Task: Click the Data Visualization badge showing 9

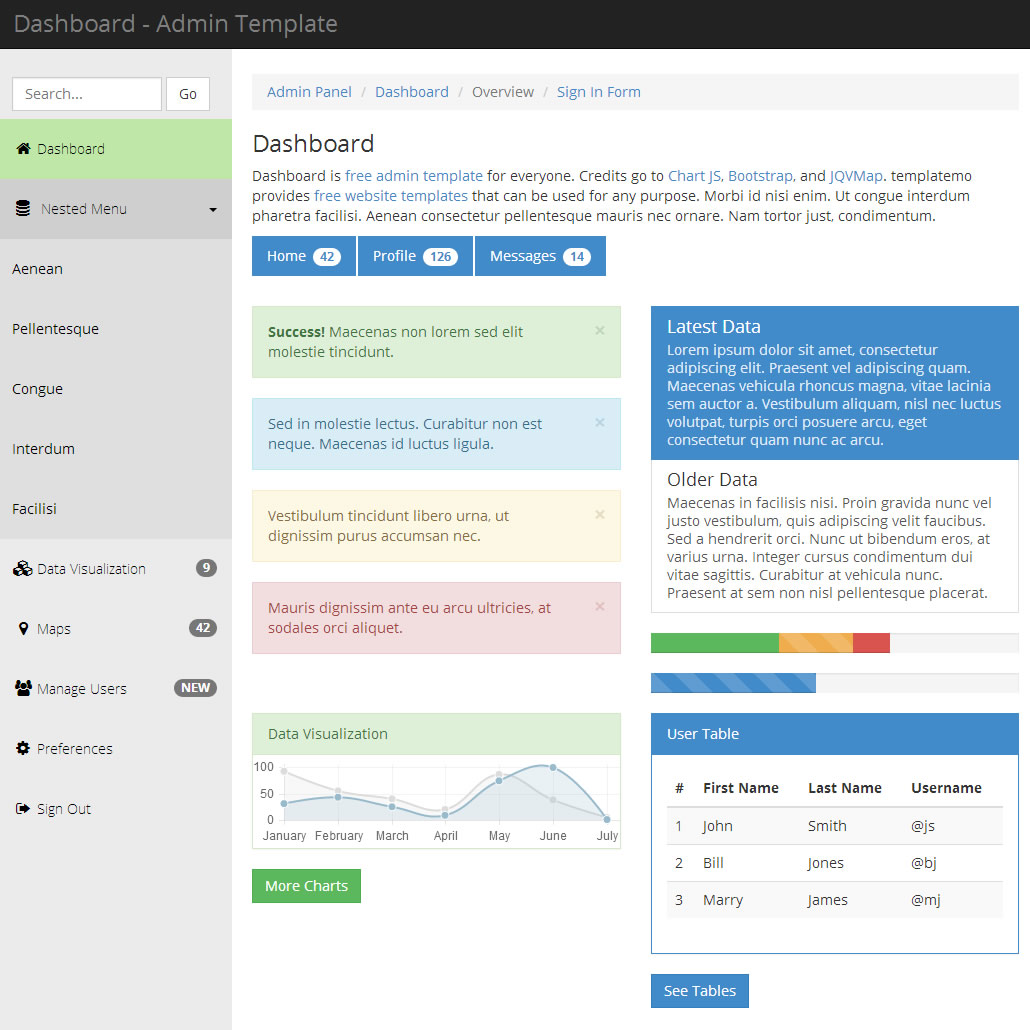Action: (x=205, y=568)
